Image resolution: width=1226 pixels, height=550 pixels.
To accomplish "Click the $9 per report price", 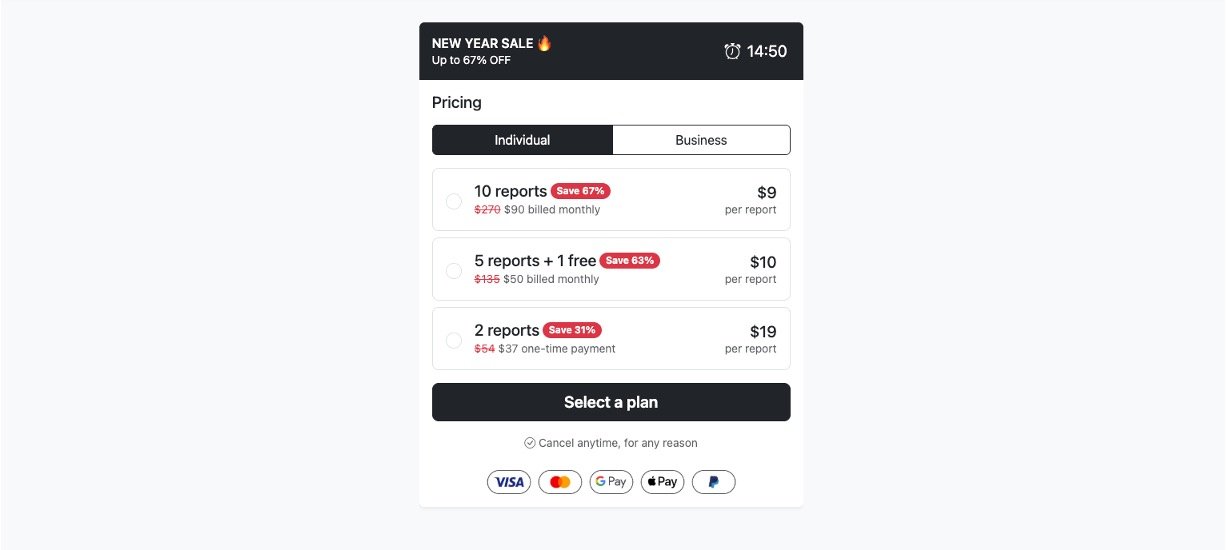I will click(x=766, y=193).
